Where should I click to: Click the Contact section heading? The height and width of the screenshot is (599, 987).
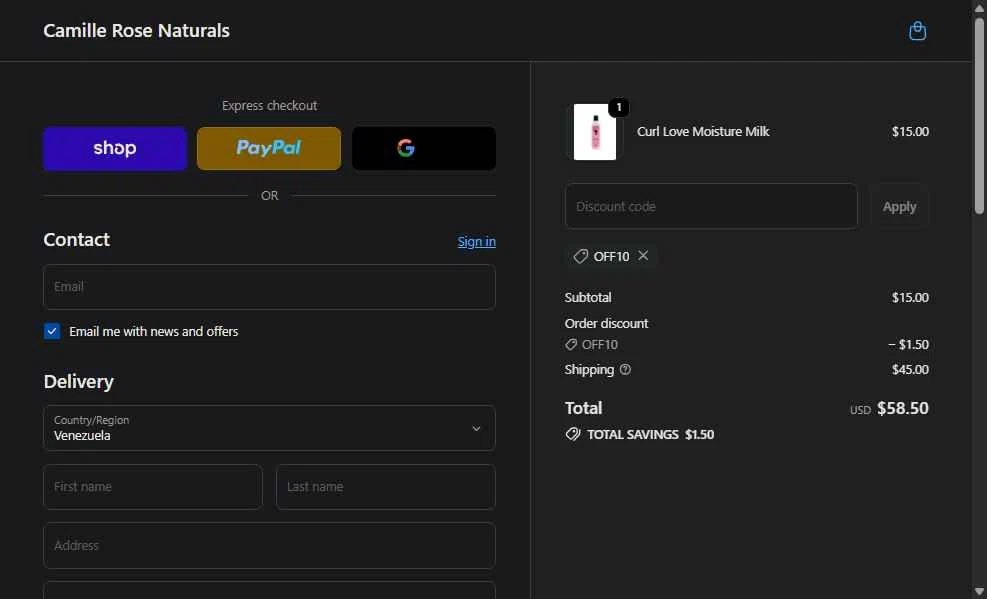(77, 239)
